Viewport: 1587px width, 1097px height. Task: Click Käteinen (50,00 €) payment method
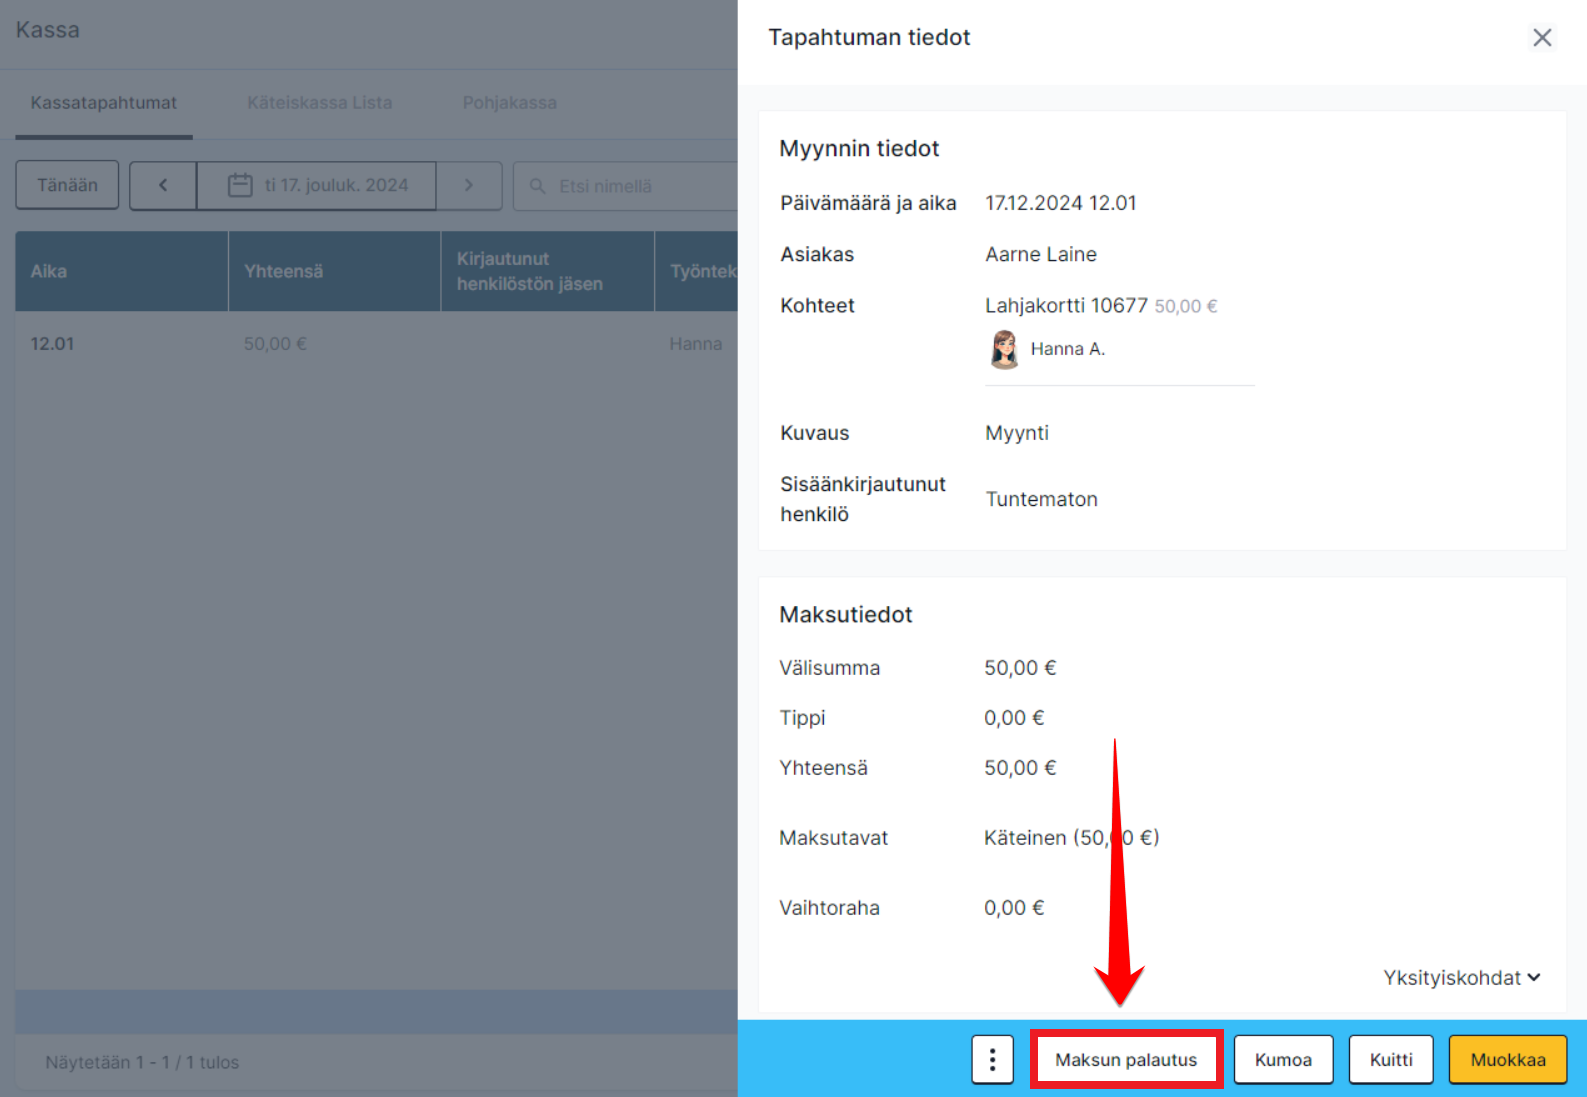click(x=1071, y=838)
